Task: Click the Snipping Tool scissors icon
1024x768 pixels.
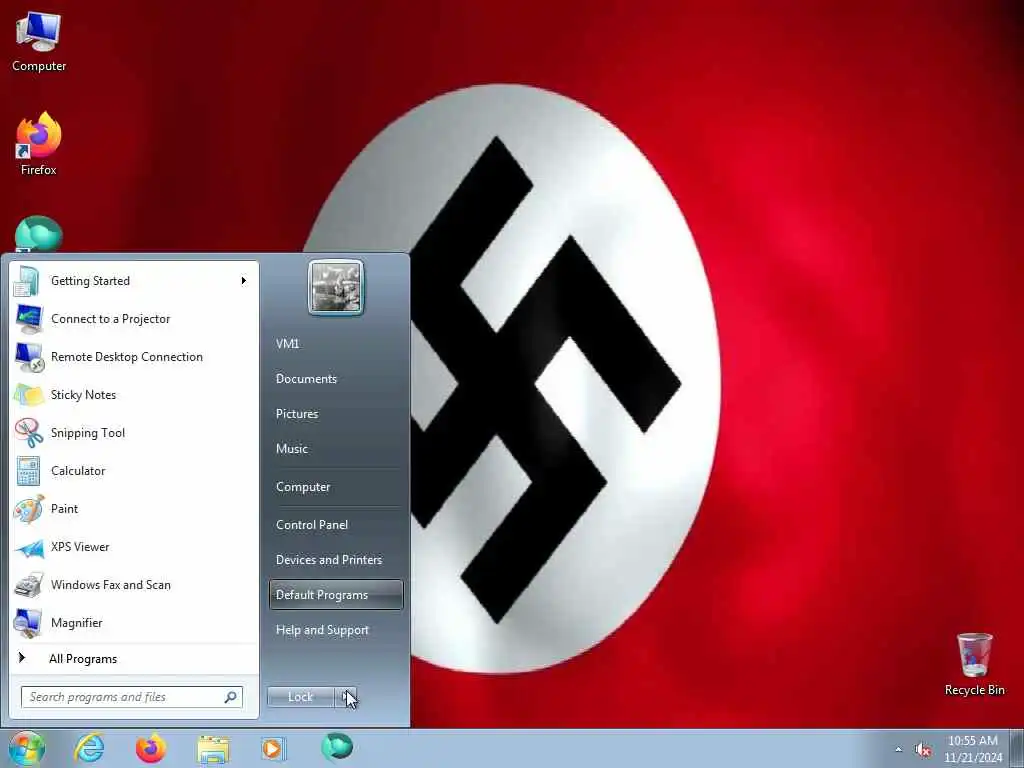Action: 29,432
